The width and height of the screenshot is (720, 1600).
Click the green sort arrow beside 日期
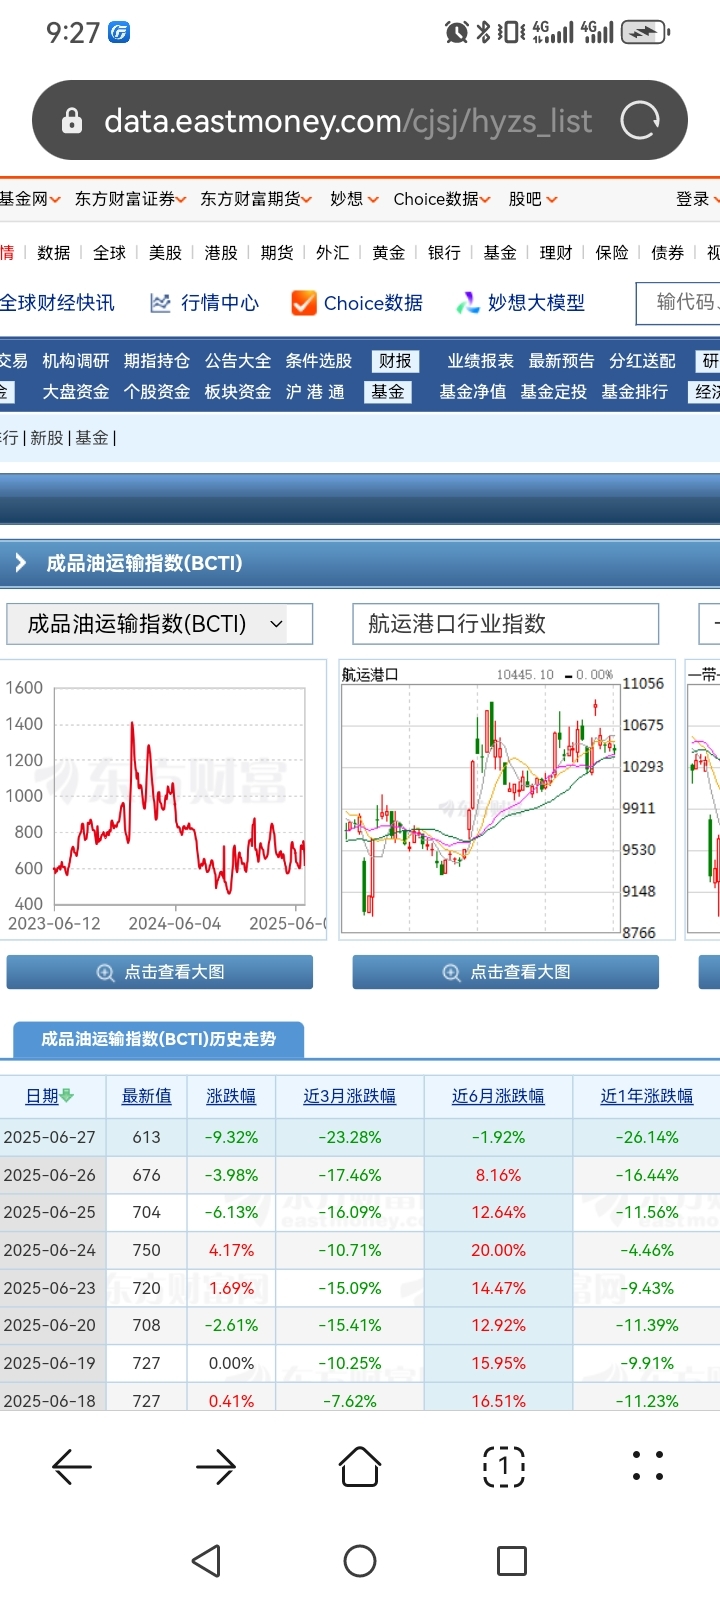click(67, 1096)
